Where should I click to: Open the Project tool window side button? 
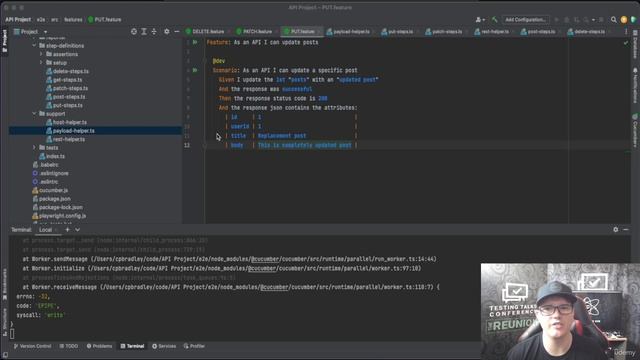tap(4, 41)
